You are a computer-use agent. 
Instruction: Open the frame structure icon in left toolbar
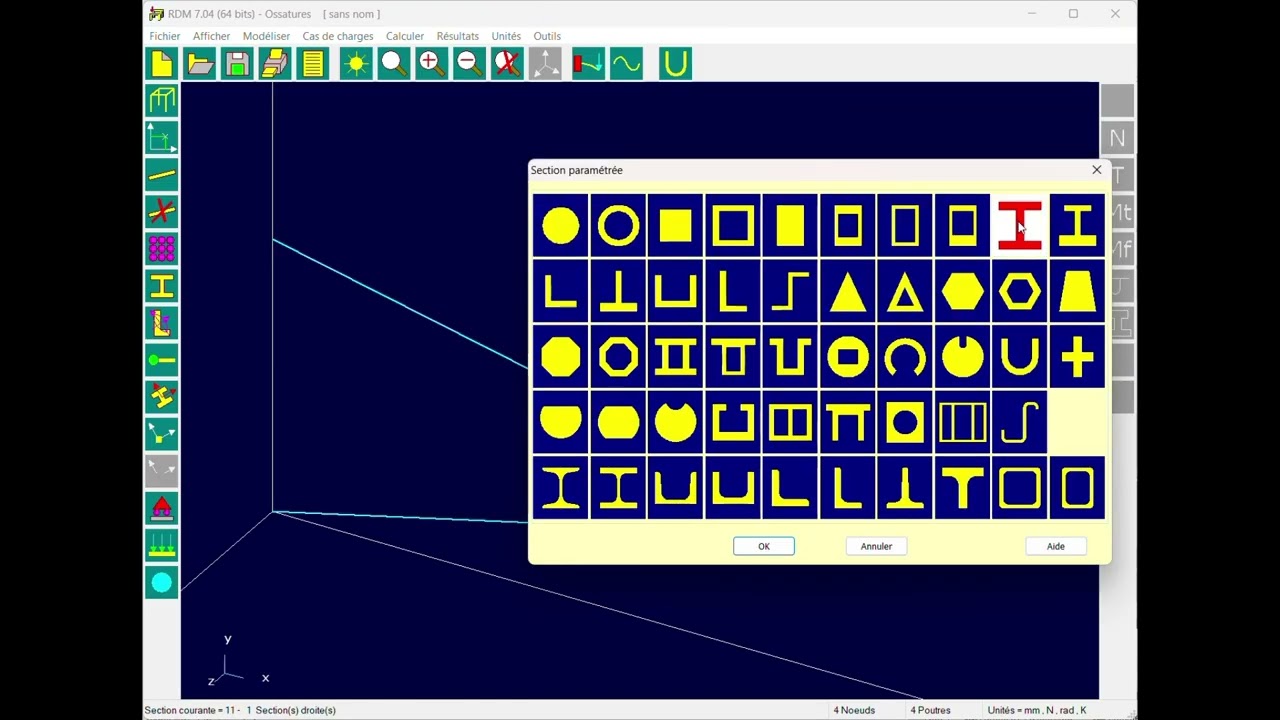pos(162,100)
